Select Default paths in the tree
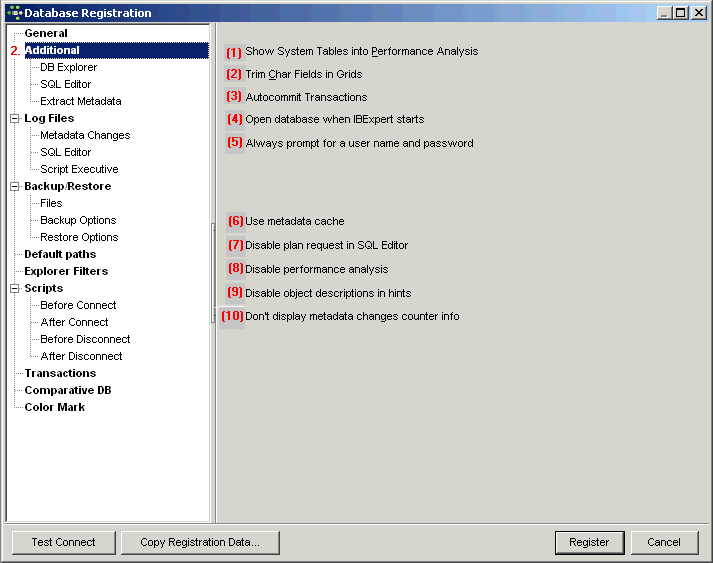 point(60,254)
